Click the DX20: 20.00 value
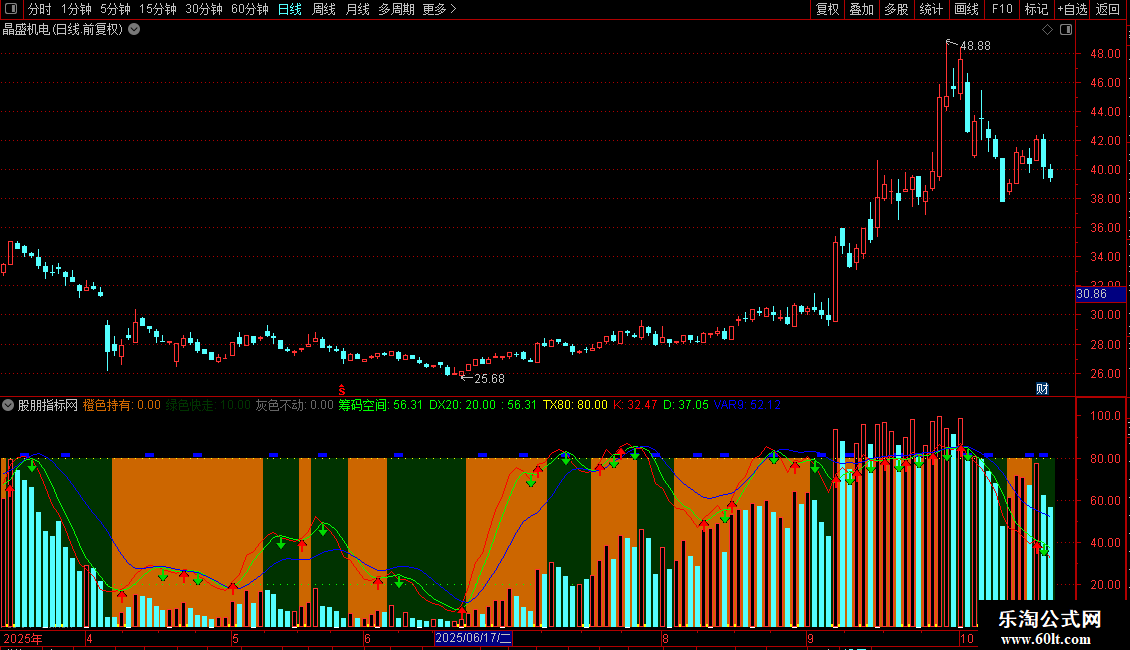This screenshot has width=1130, height=650. click(x=463, y=405)
